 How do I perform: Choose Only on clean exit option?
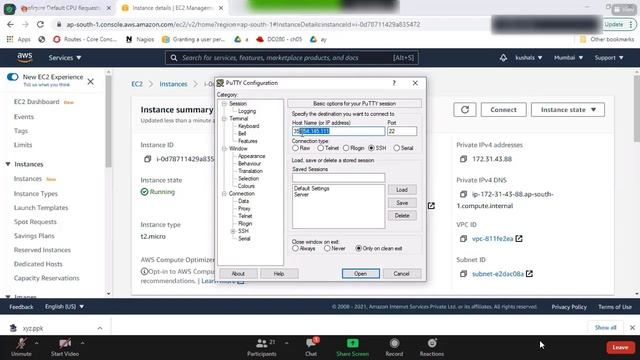(358, 248)
